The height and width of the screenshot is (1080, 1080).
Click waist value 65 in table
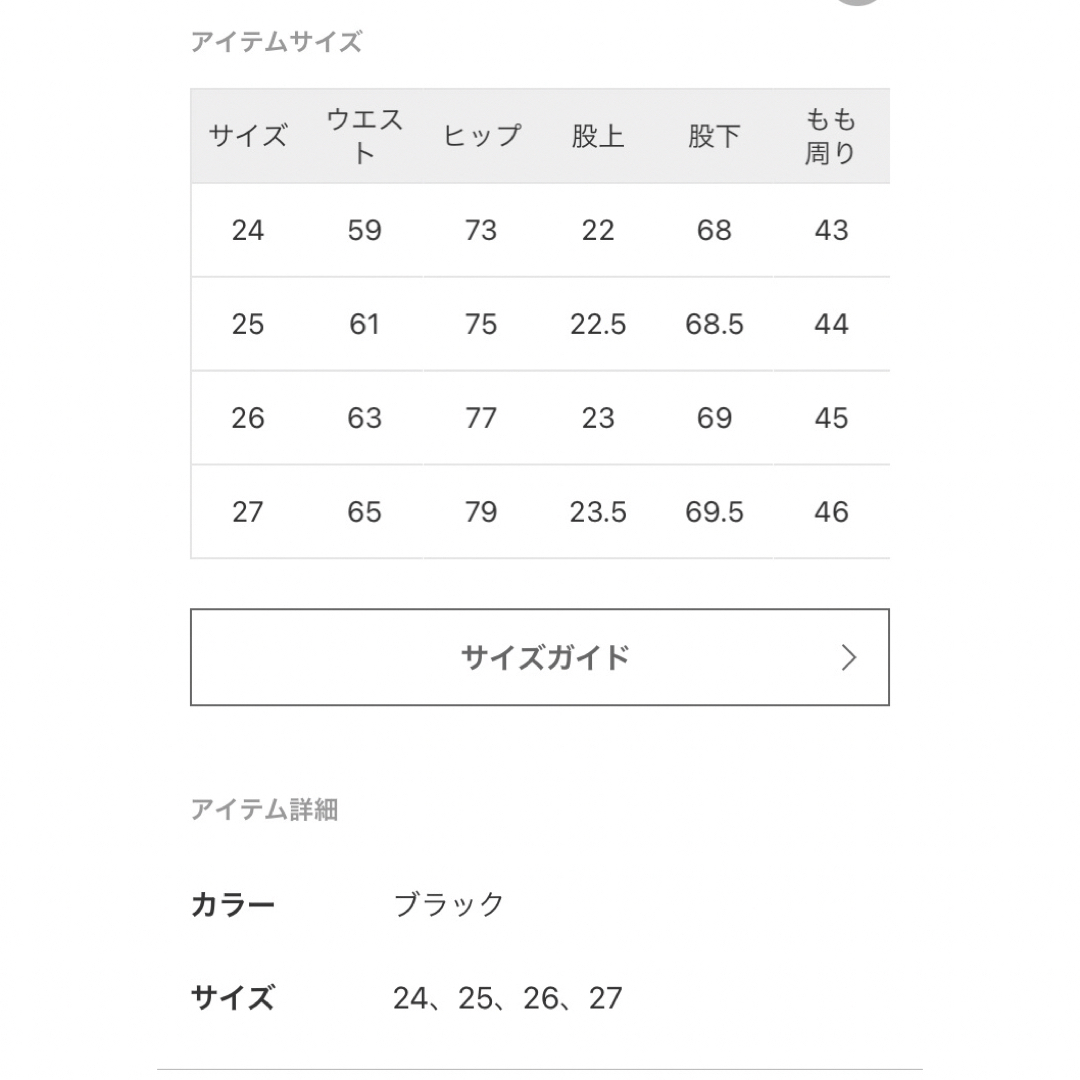(364, 512)
